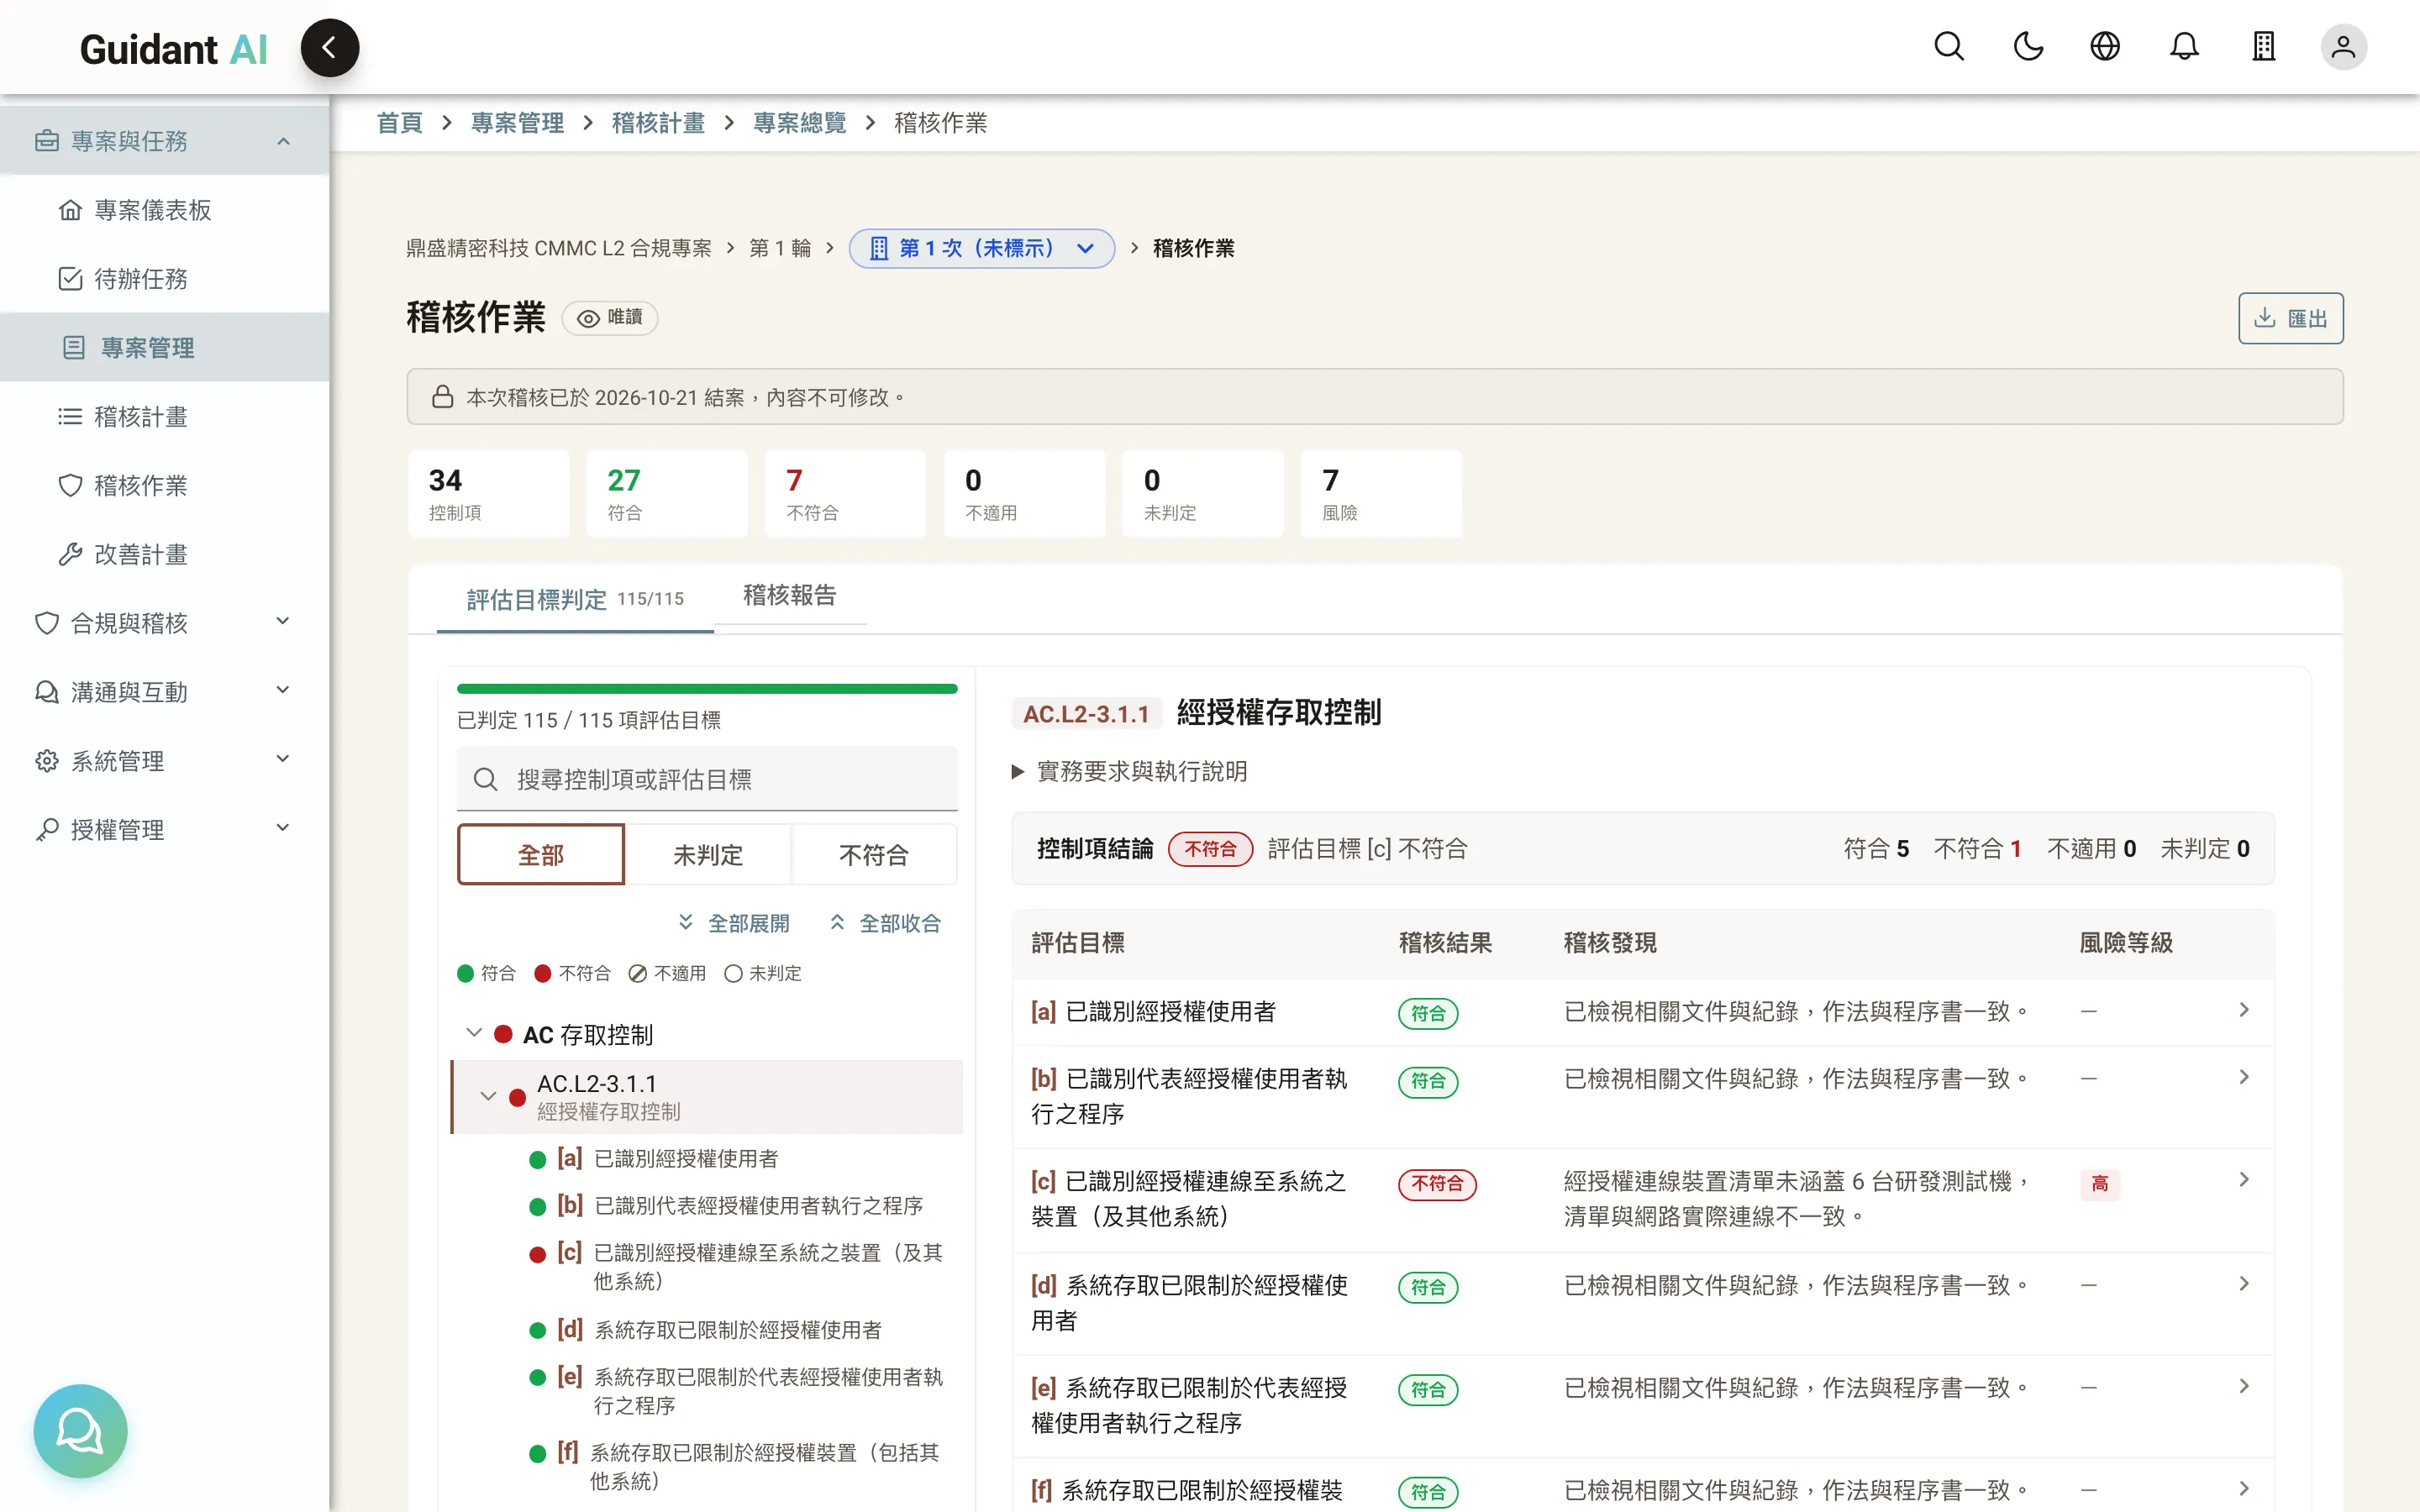
Task: Select 專案管理 in sidebar
Action: [x=164, y=347]
